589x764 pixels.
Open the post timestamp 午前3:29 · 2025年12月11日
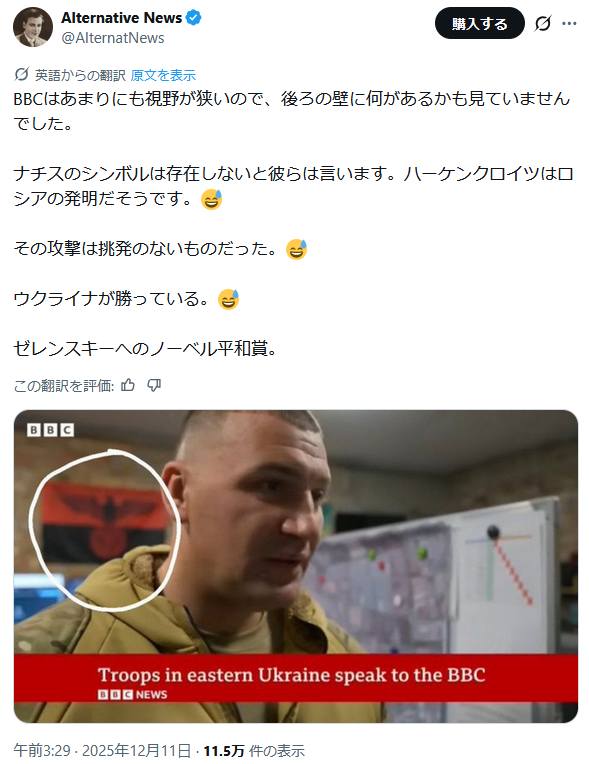pyautogui.click(x=102, y=750)
